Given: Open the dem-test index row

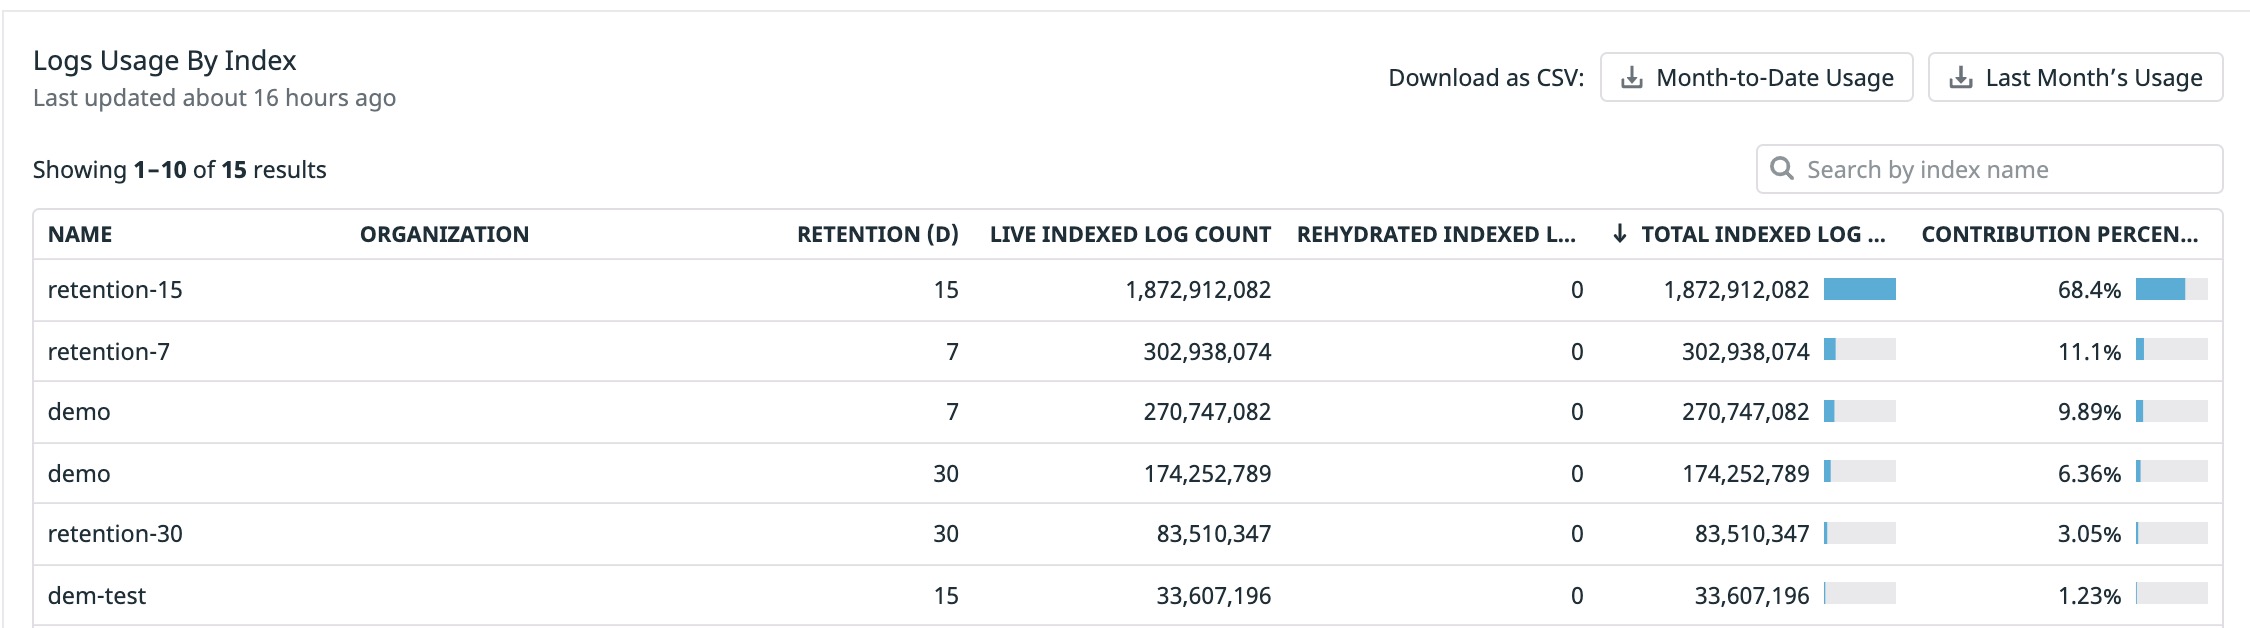Looking at the screenshot, I should point(97,596).
